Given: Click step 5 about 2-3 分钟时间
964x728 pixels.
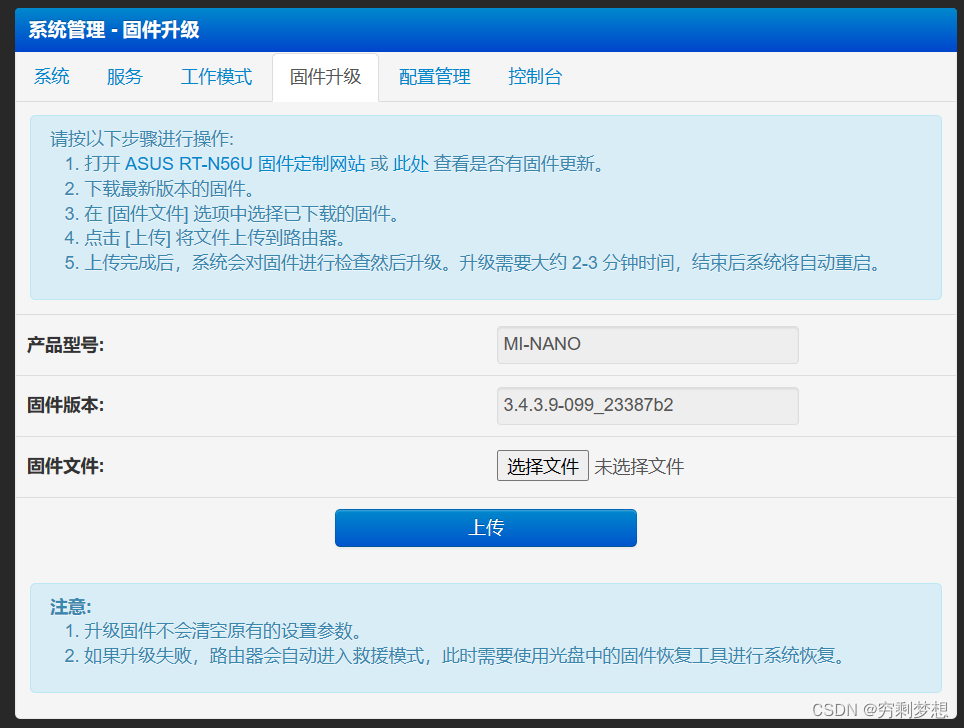Looking at the screenshot, I should click(473, 263).
